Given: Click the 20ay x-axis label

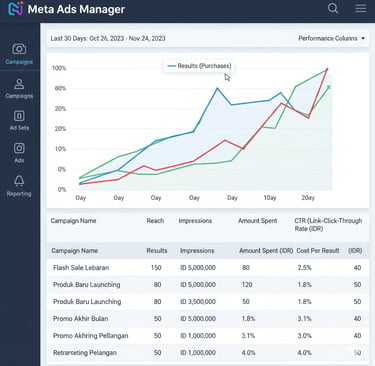Looking at the screenshot, I should (308, 198).
